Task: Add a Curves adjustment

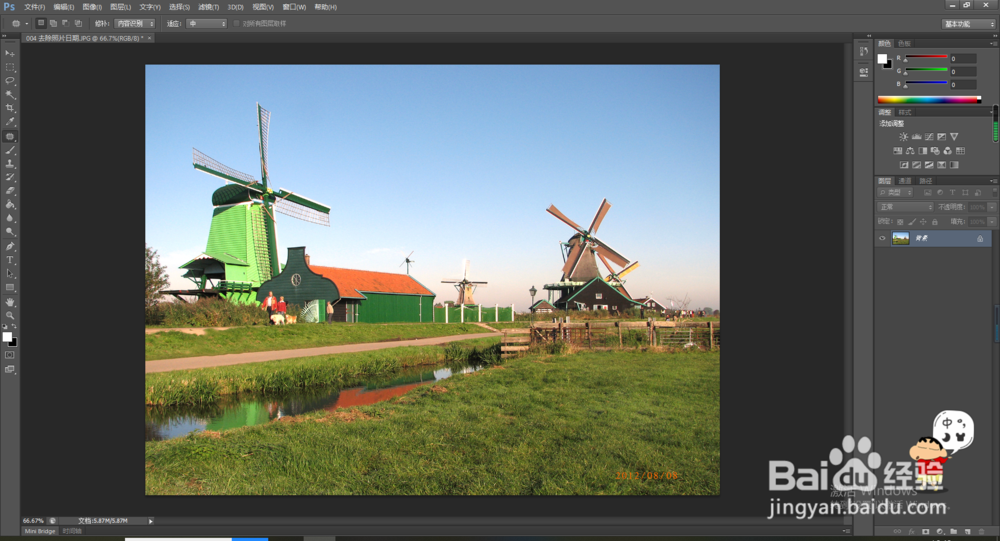Action: pyautogui.click(x=929, y=137)
